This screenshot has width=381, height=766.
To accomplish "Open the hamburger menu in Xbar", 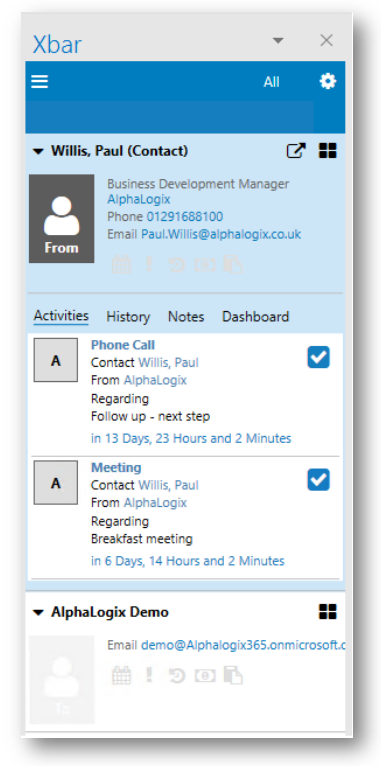I will pyautogui.click(x=40, y=81).
